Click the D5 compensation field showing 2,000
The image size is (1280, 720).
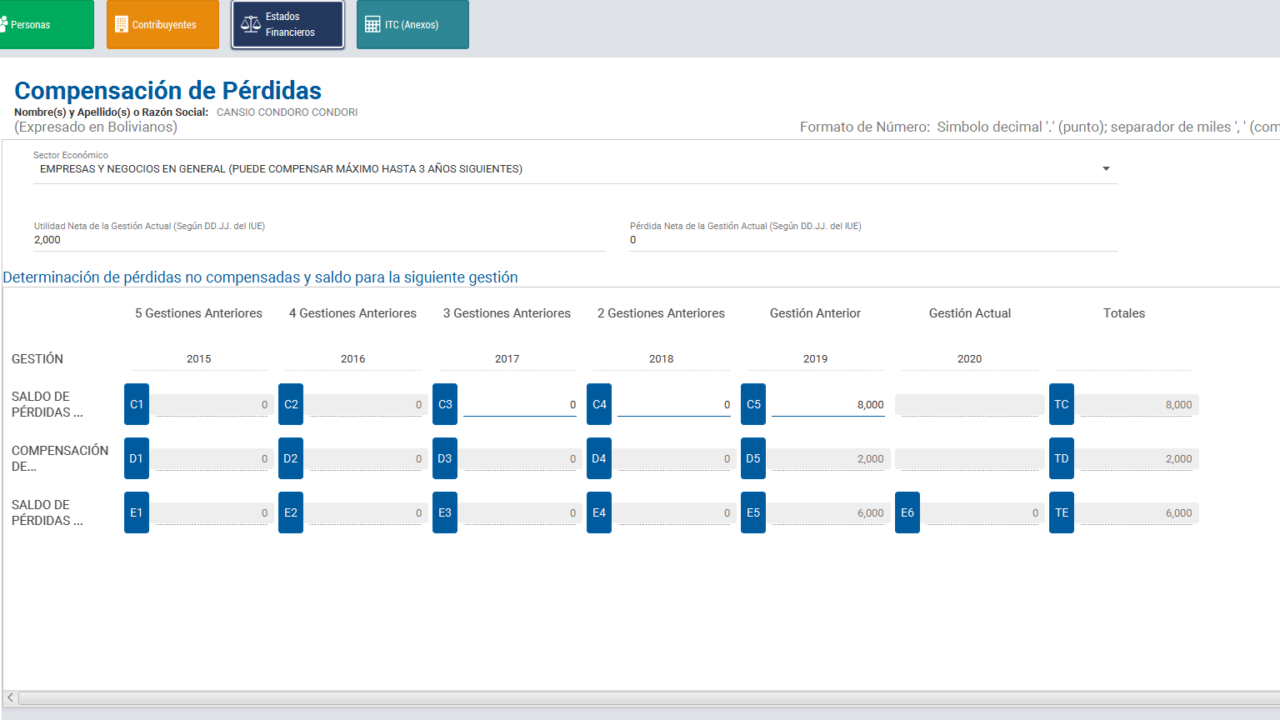(x=827, y=459)
